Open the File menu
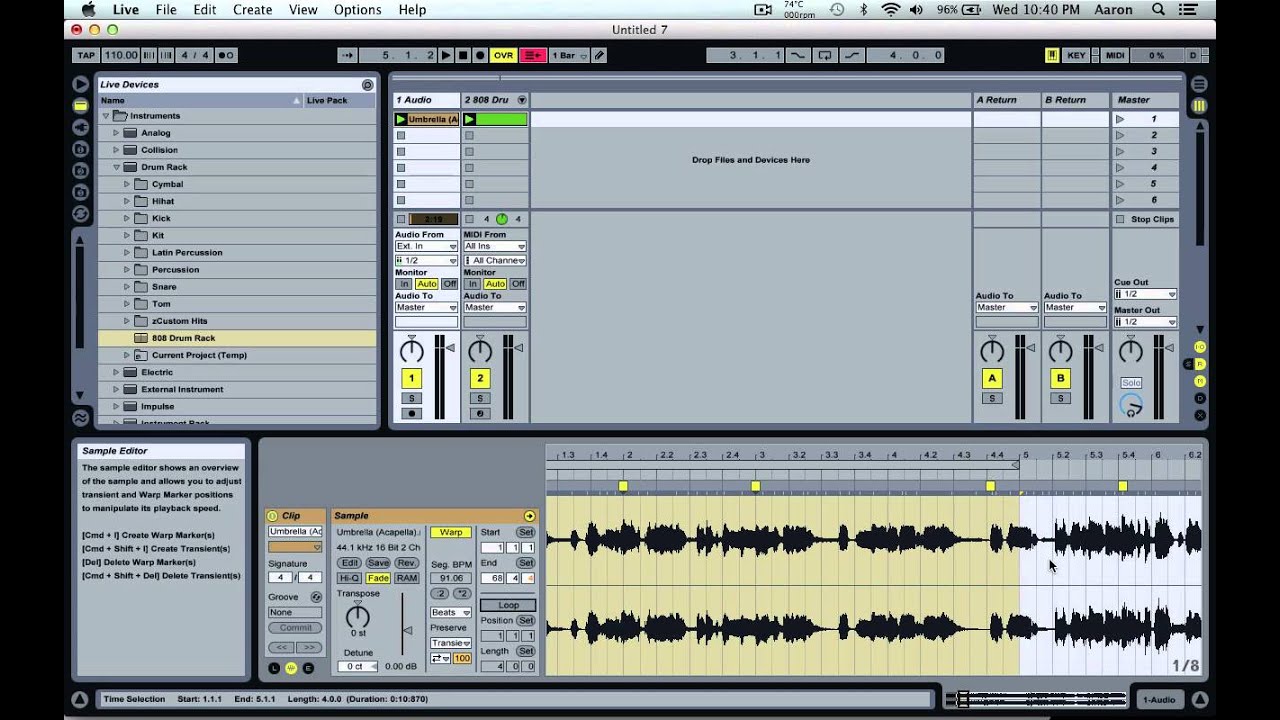1280x720 pixels. pos(166,10)
